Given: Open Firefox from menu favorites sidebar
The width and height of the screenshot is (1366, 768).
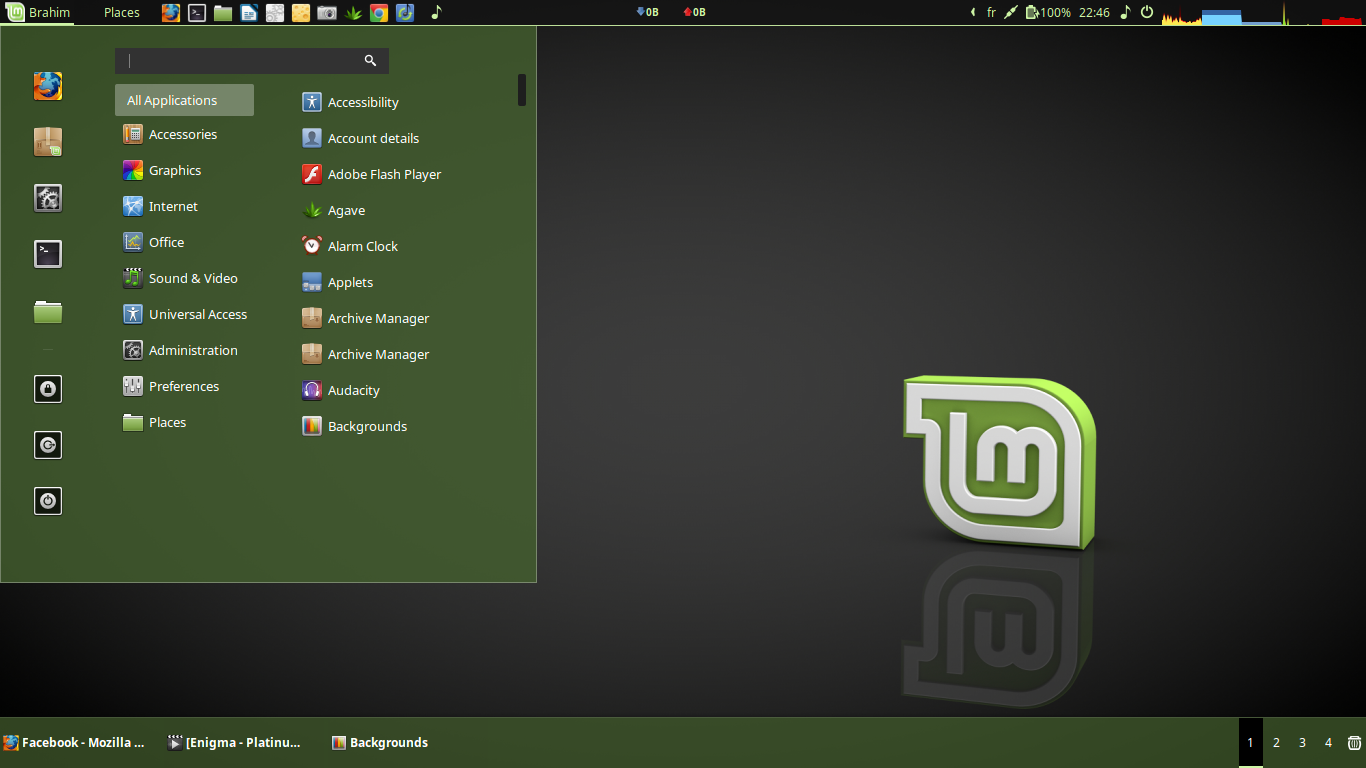Looking at the screenshot, I should click(48, 86).
